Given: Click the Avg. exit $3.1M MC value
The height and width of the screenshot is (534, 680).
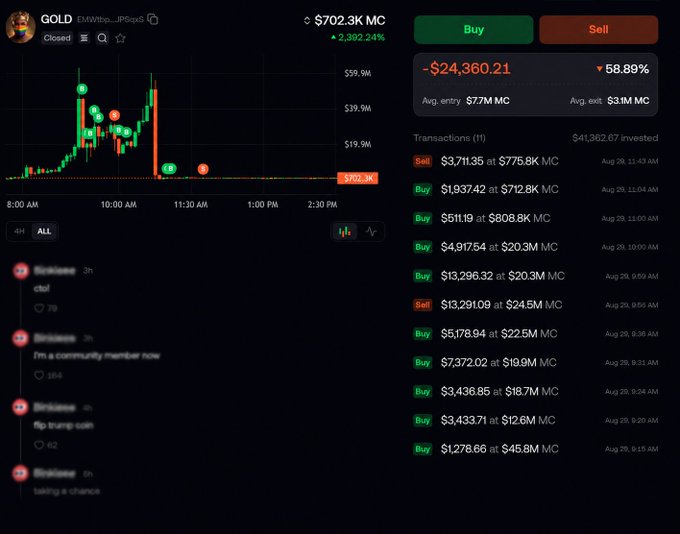Looking at the screenshot, I should pos(628,101).
